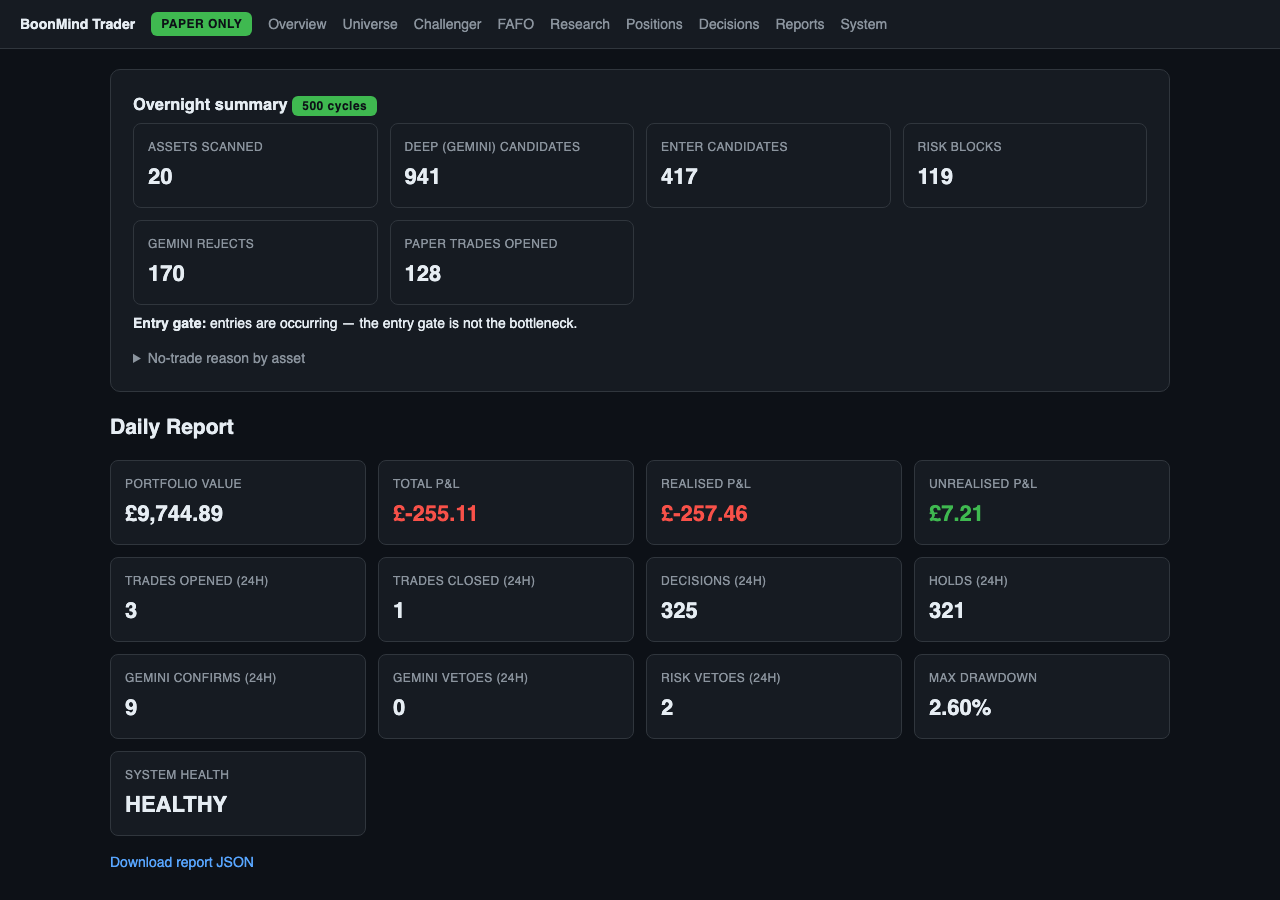Viewport: 1280px width, 900px height.
Task: Click the Trades Opened (24h) value 3
Action: click(131, 611)
